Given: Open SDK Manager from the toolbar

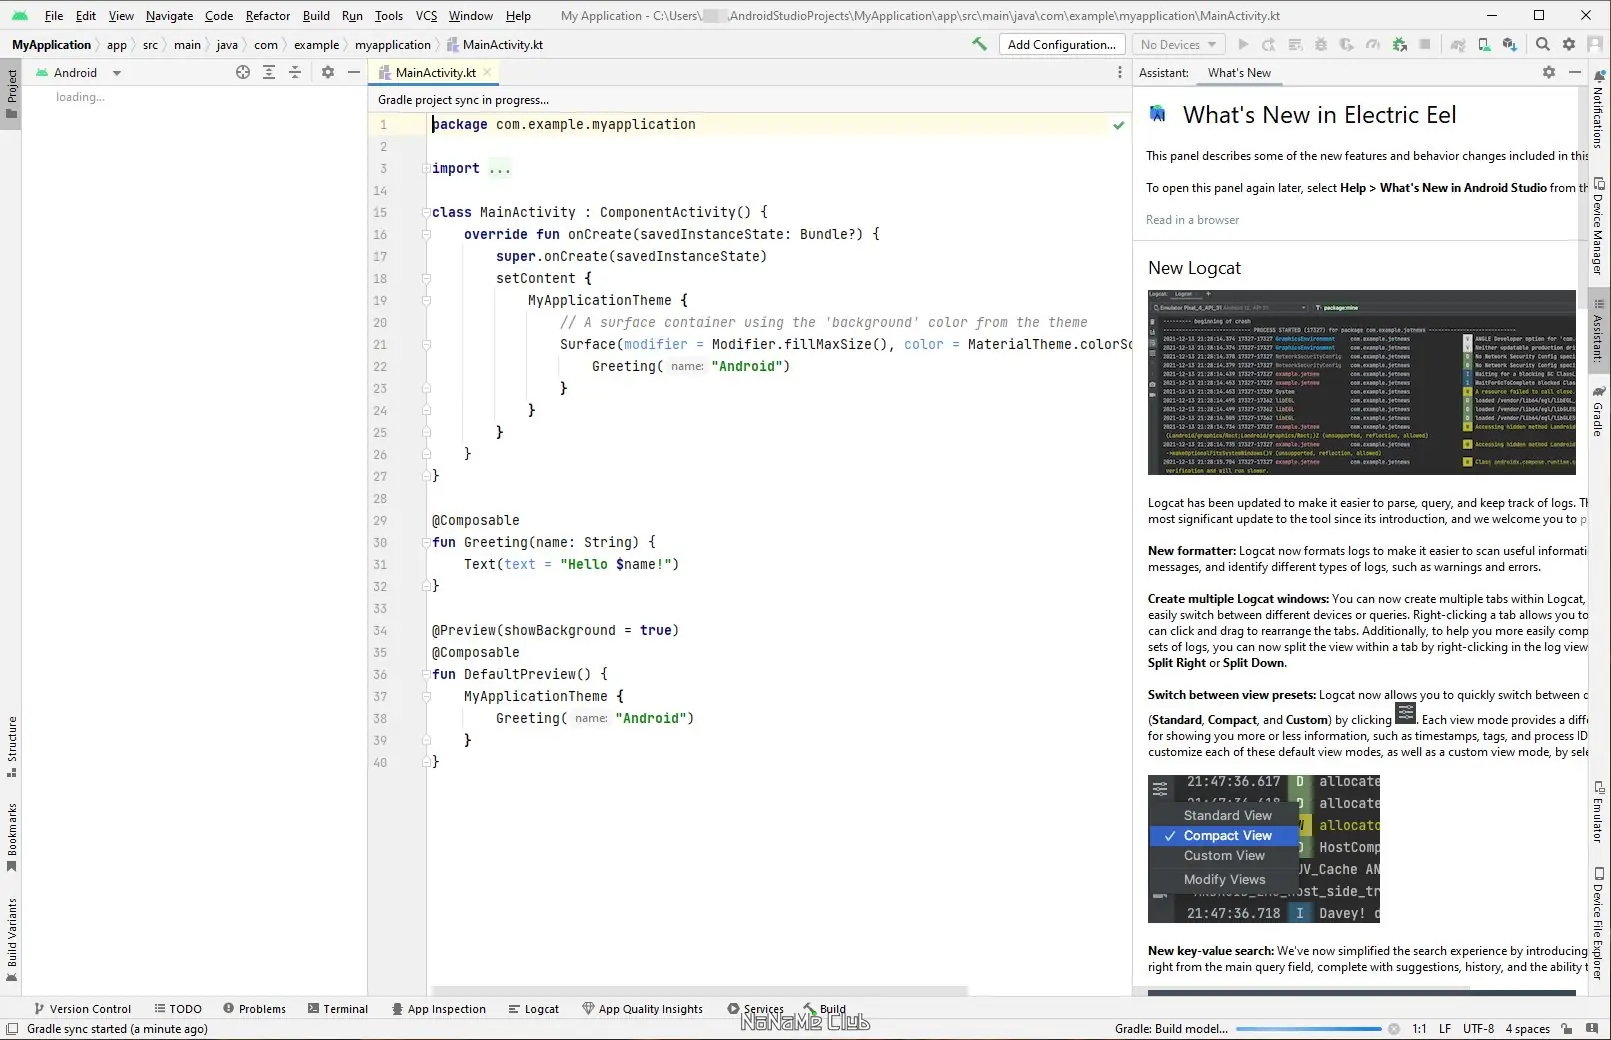Looking at the screenshot, I should pyautogui.click(x=1509, y=44).
